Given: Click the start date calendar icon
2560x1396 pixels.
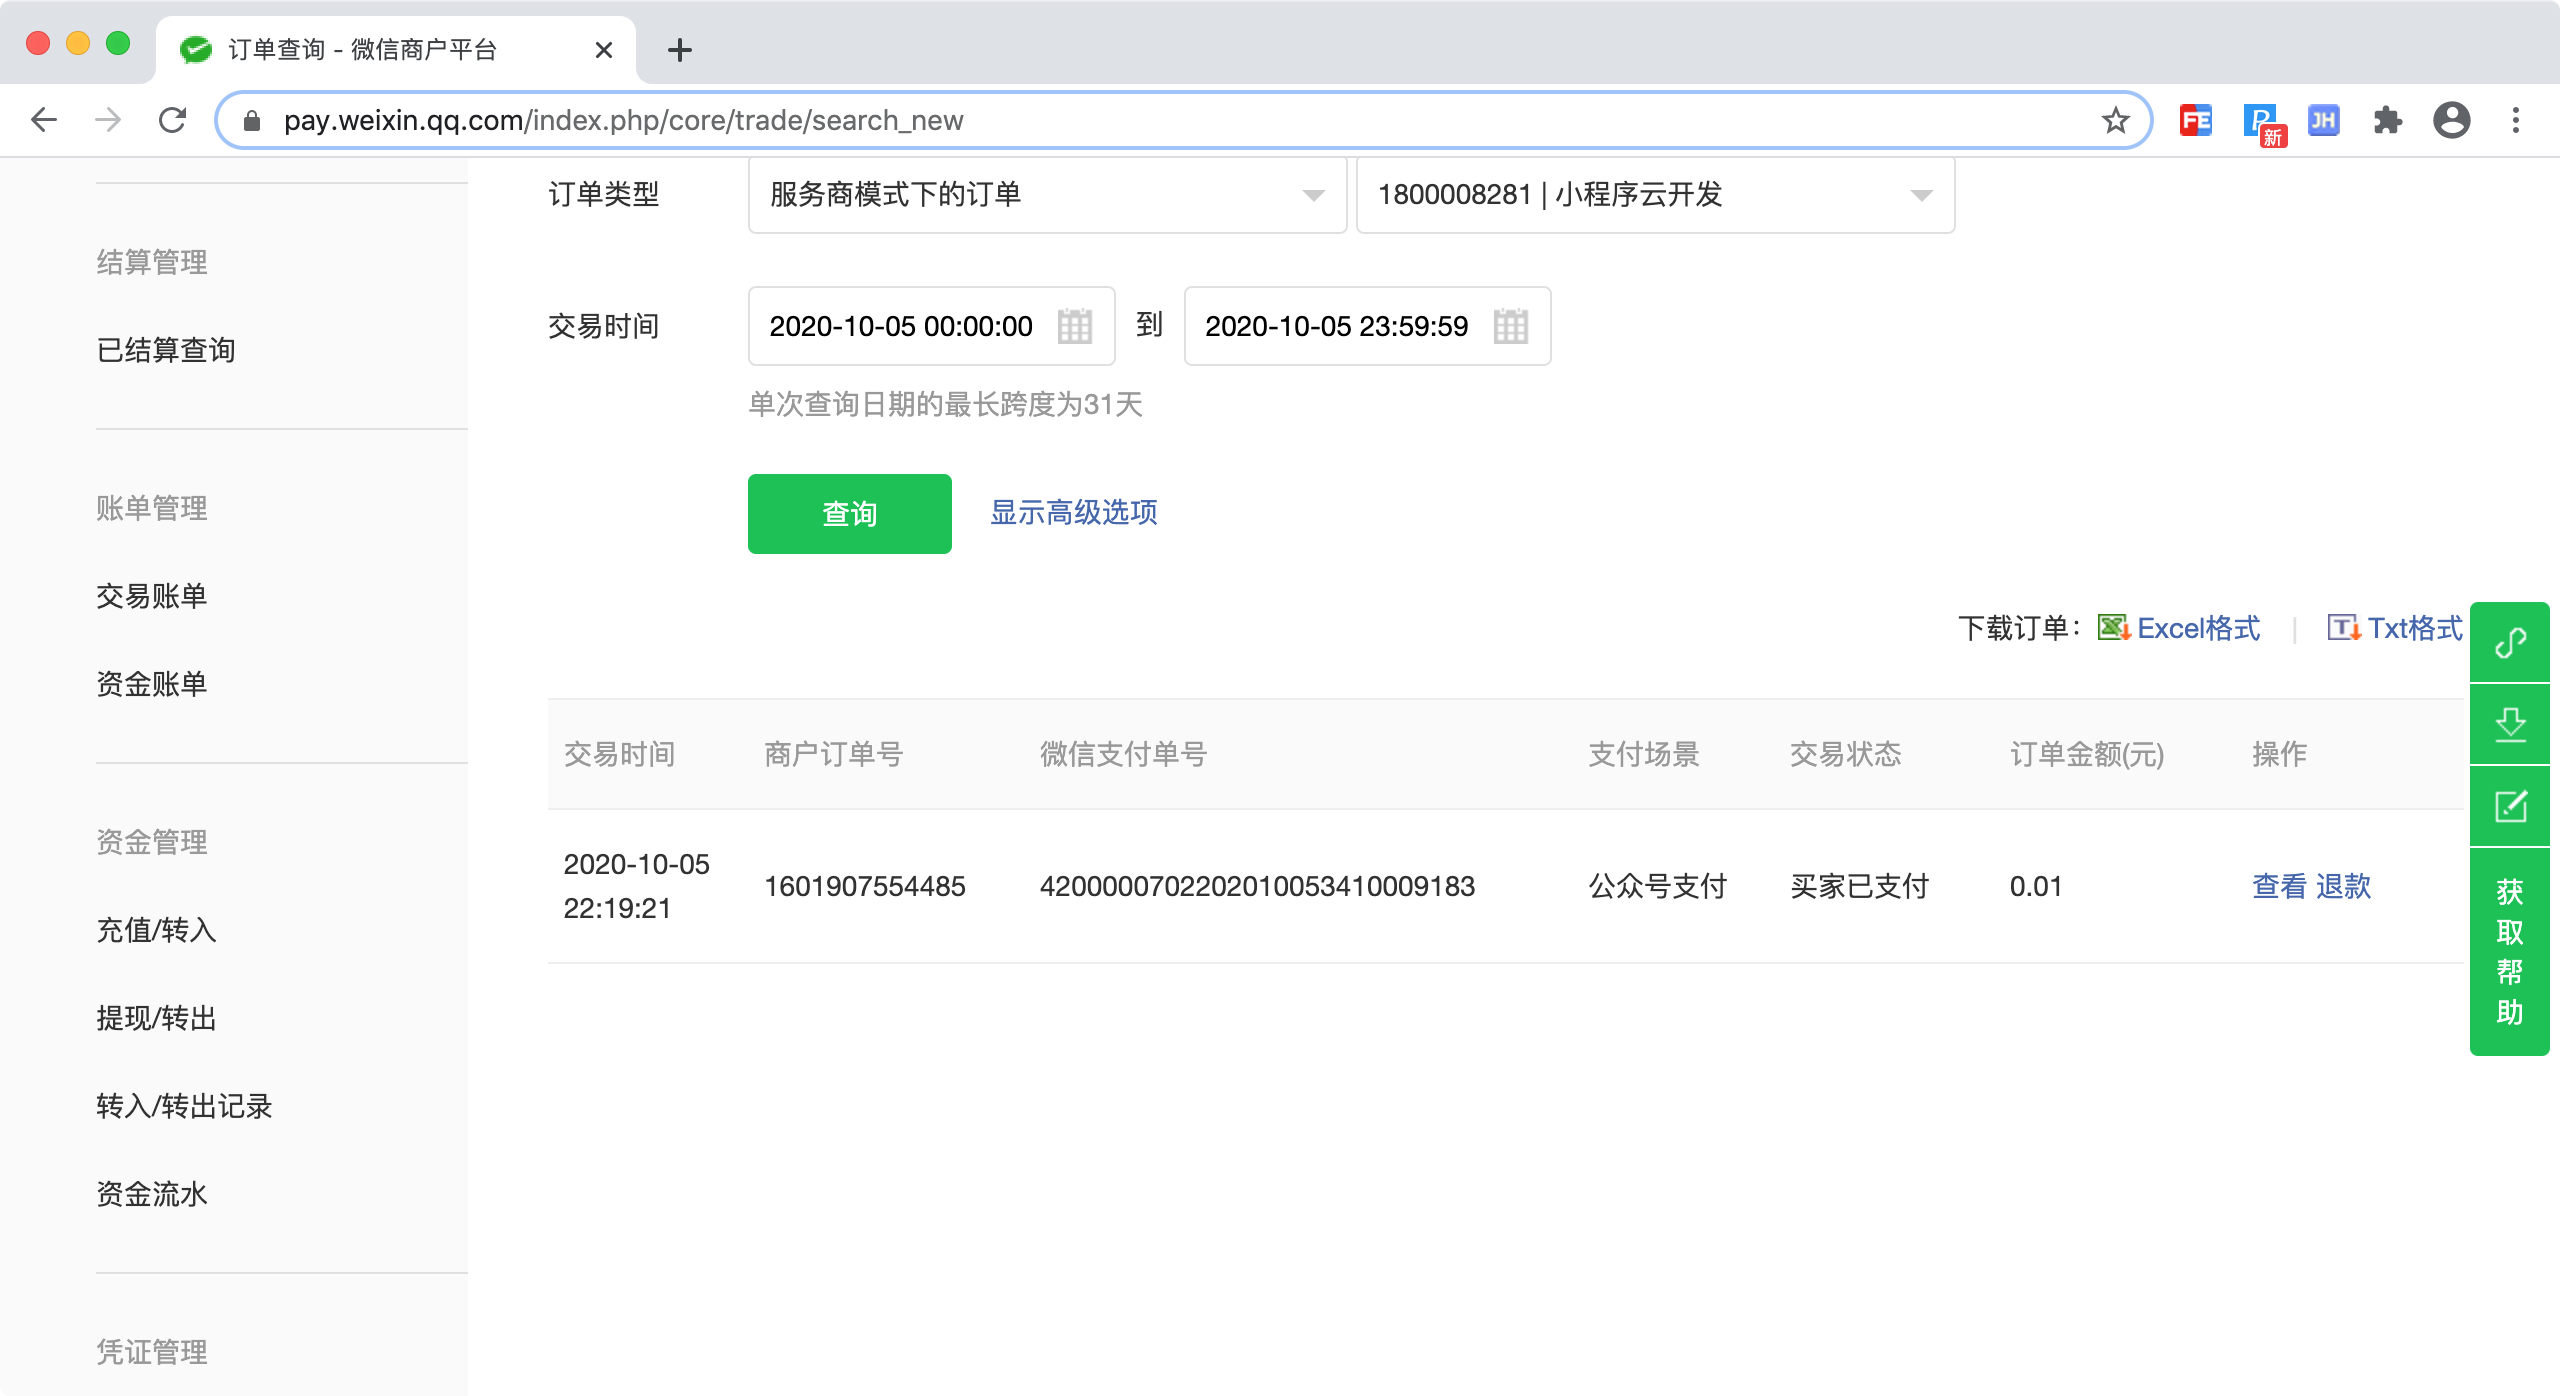Looking at the screenshot, I should pos(1074,326).
